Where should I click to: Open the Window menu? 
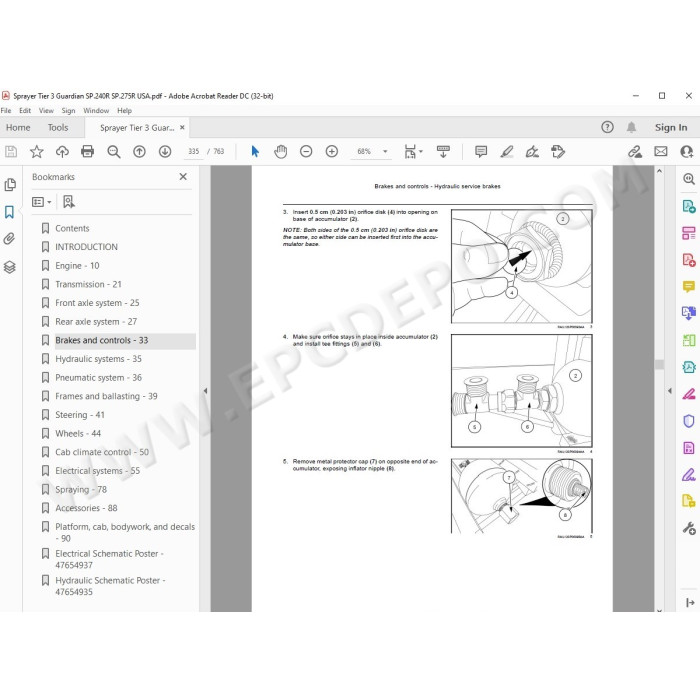point(96,111)
